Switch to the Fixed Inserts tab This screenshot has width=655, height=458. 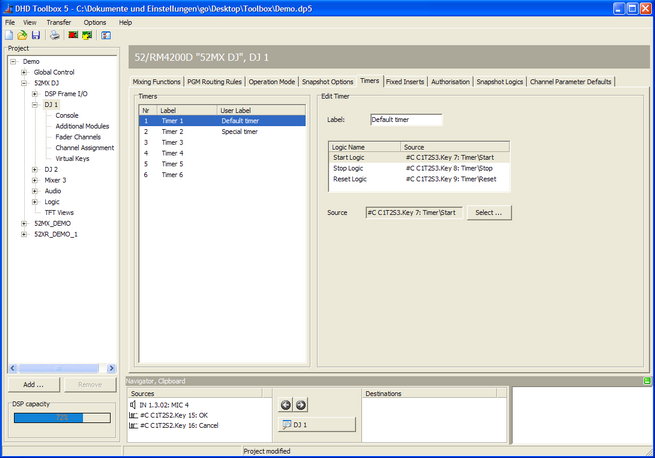(405, 81)
